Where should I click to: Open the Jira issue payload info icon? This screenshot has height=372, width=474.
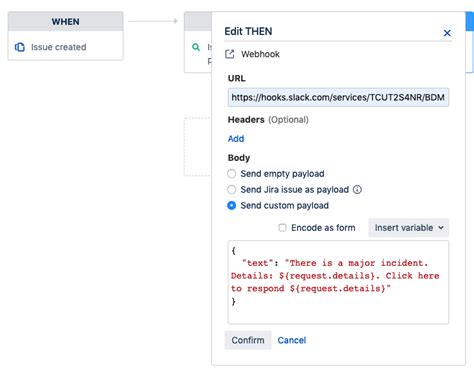[x=357, y=190]
